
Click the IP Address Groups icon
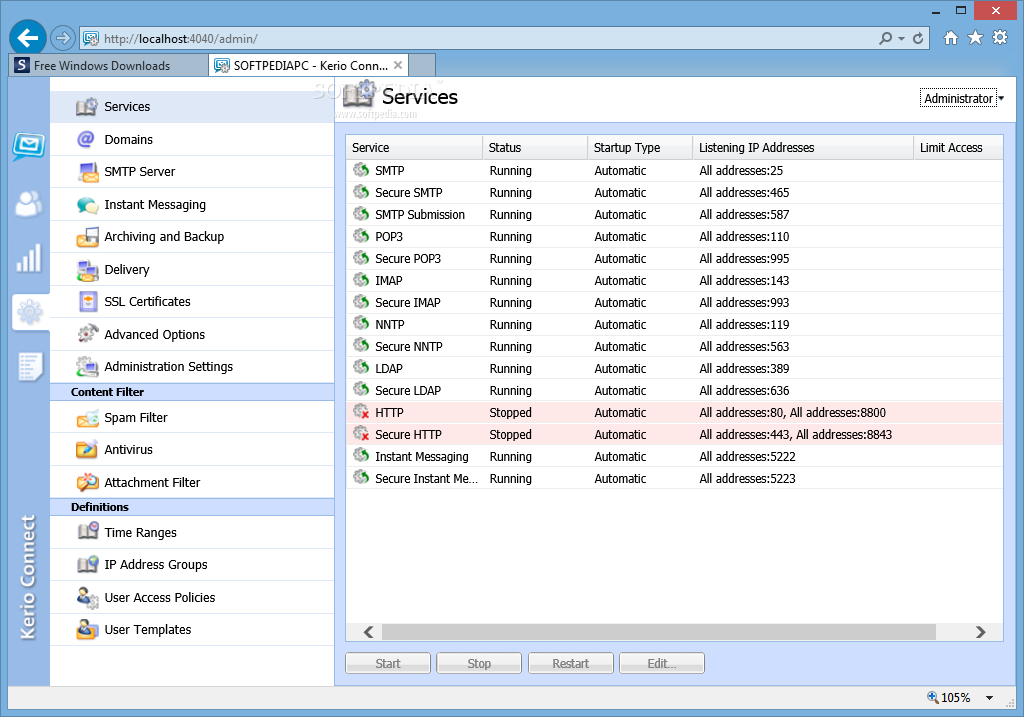pos(88,564)
